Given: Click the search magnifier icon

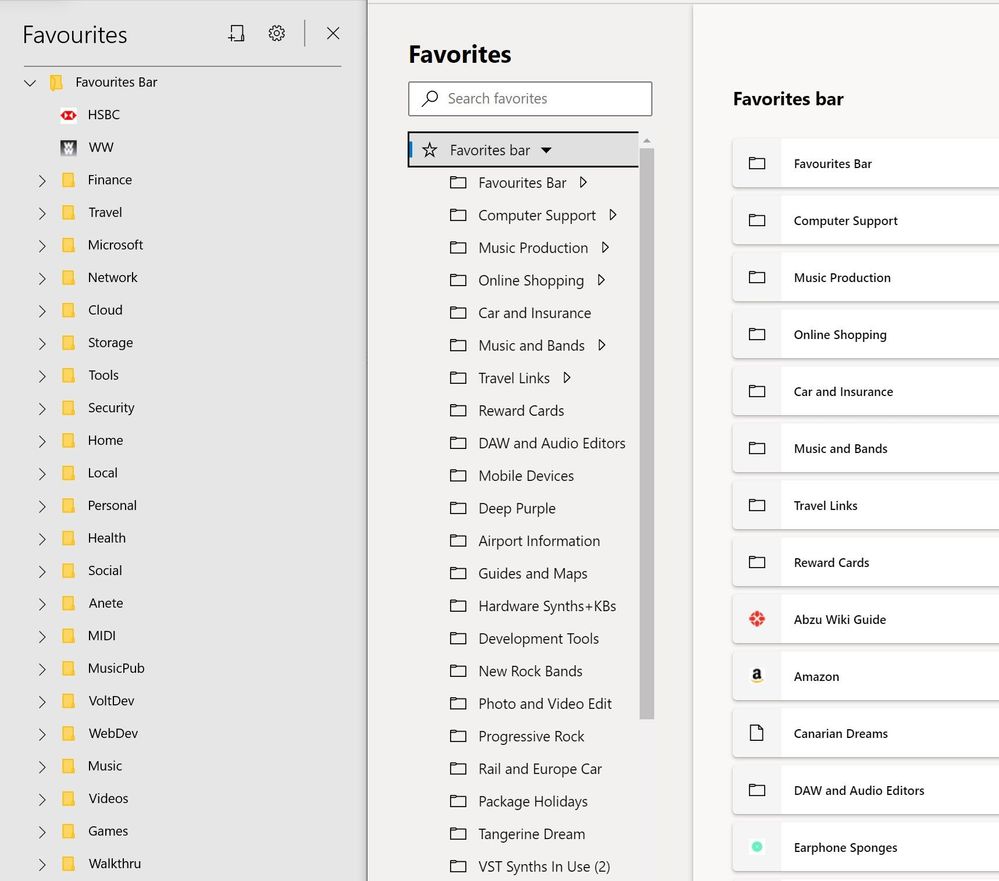Looking at the screenshot, I should point(430,98).
